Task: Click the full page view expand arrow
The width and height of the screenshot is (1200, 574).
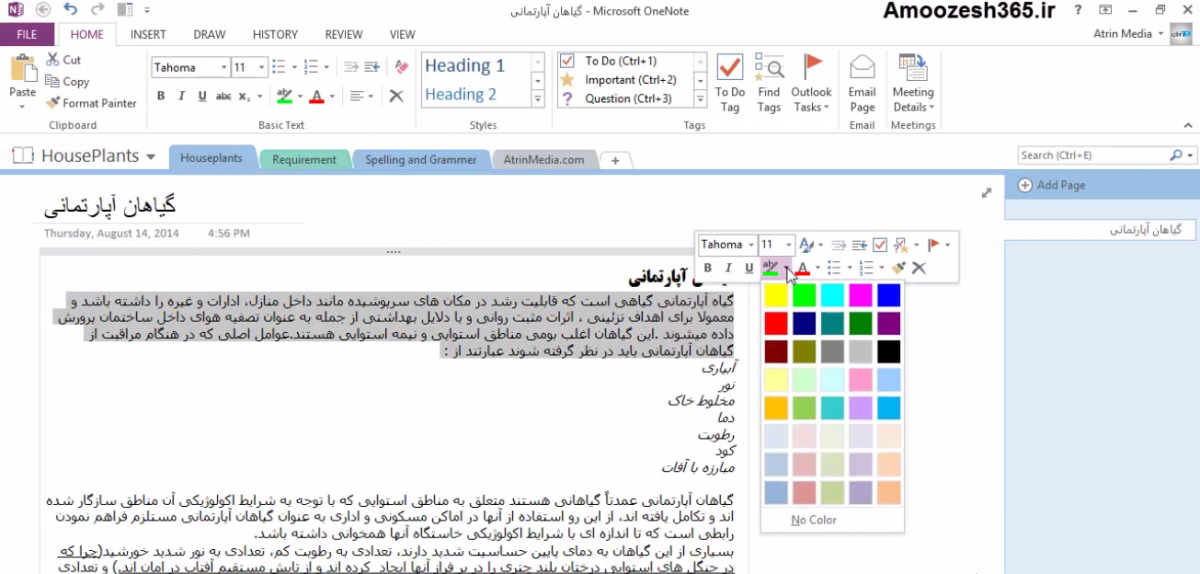Action: point(986,193)
